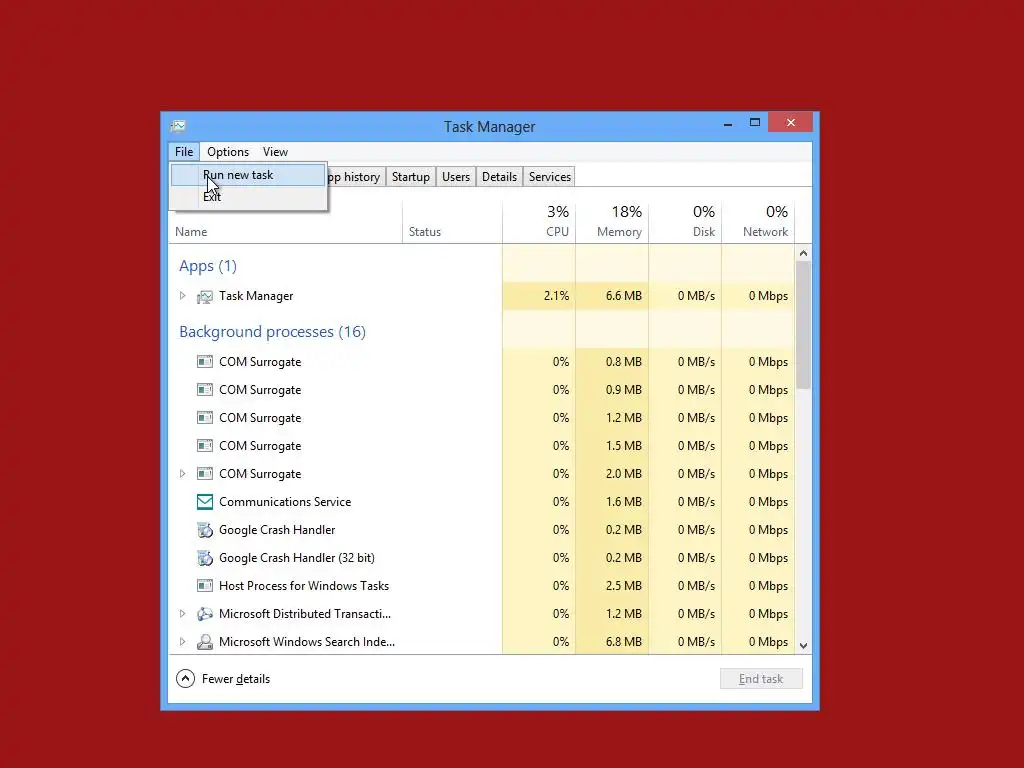
Task: Click the 1.6 MB memory value
Action: point(624,502)
